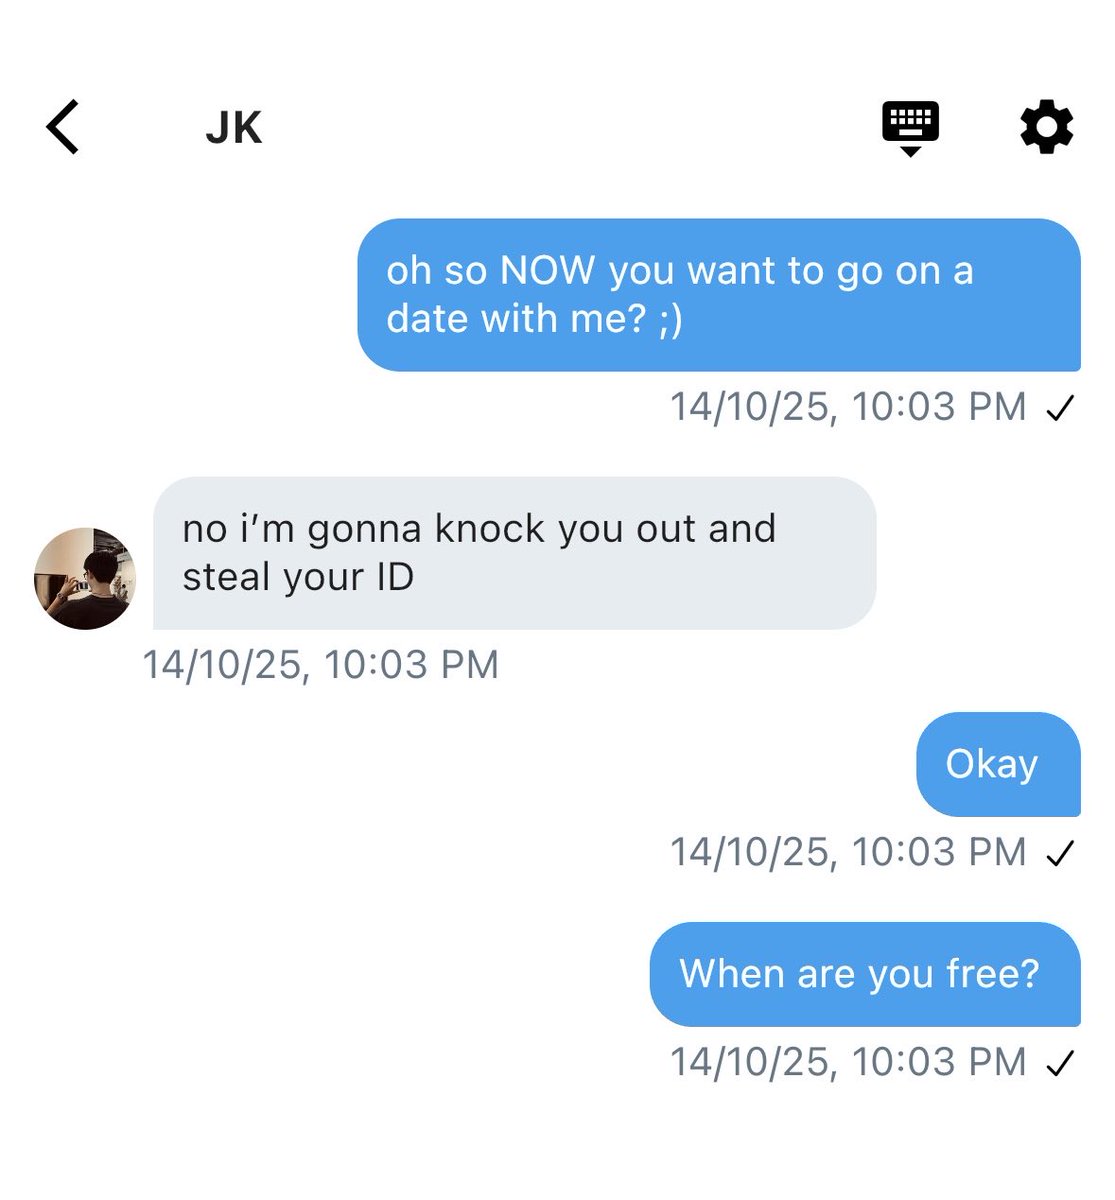Click checkmark under 'When are you free?'
Viewport: 1115px width, 1200px height.
pyautogui.click(x=1059, y=1063)
